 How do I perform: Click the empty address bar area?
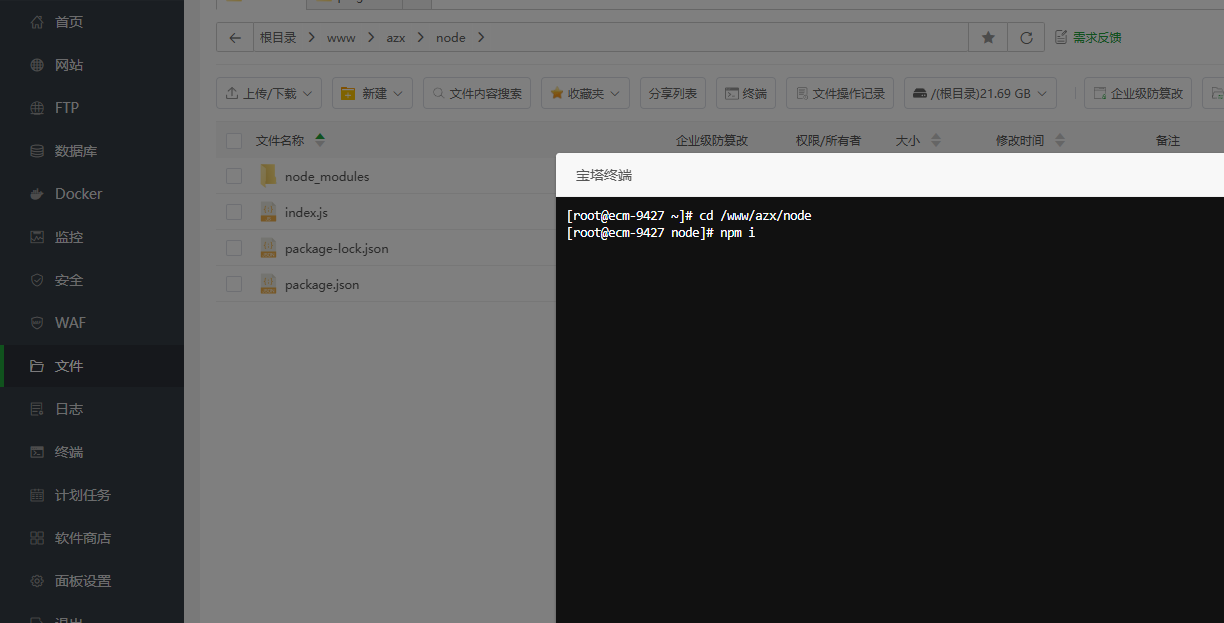click(730, 37)
